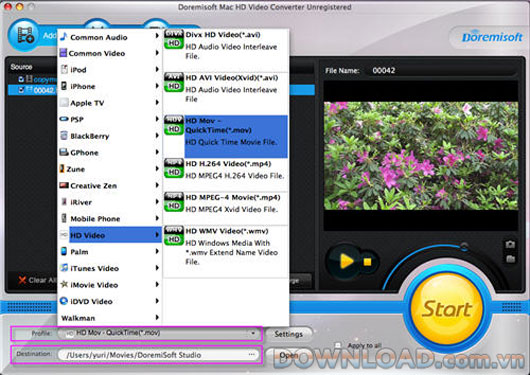Select the Common Audio music note icon

pyautogui.click(x=63, y=37)
